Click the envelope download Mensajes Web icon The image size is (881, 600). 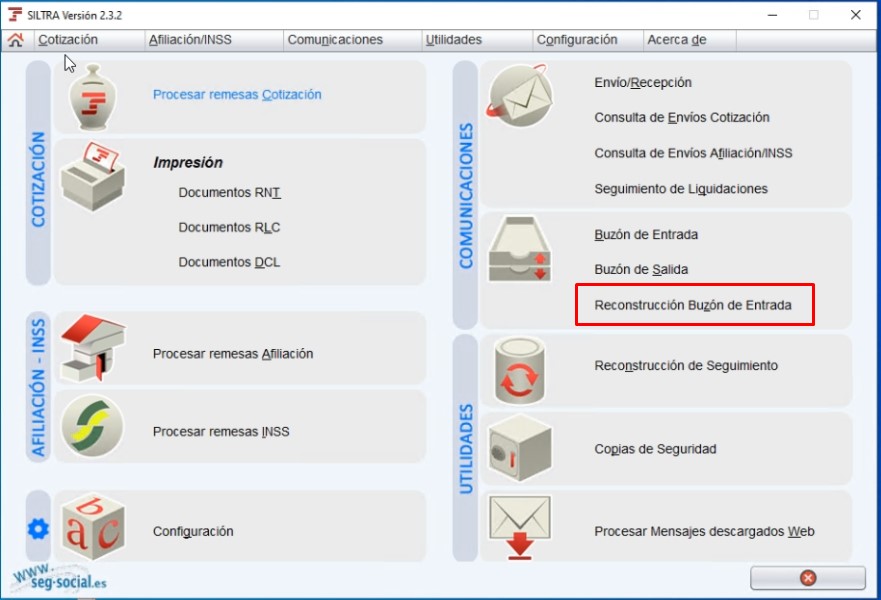pos(520,527)
